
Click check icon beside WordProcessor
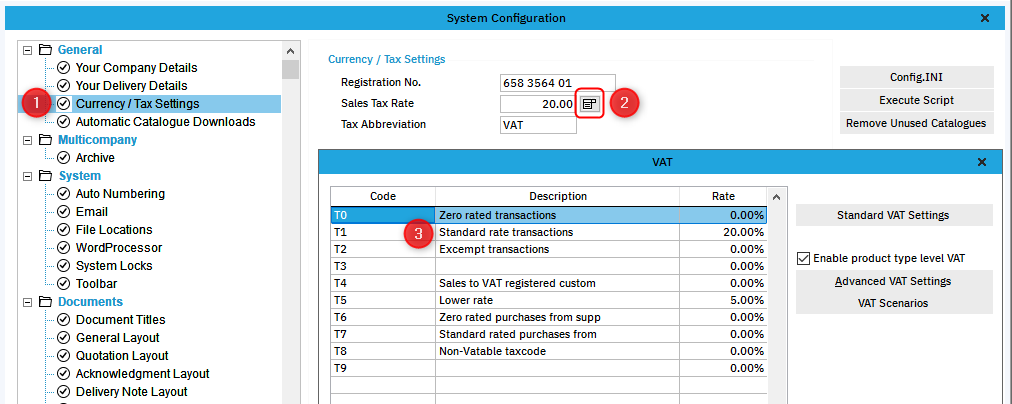point(64,248)
